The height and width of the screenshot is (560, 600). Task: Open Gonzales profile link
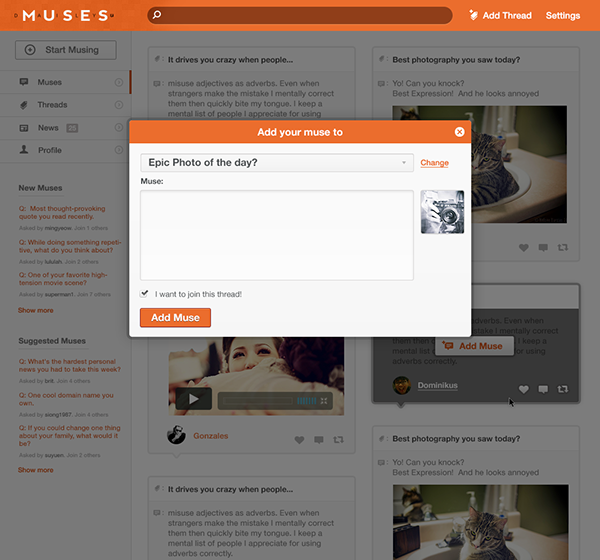pos(210,436)
